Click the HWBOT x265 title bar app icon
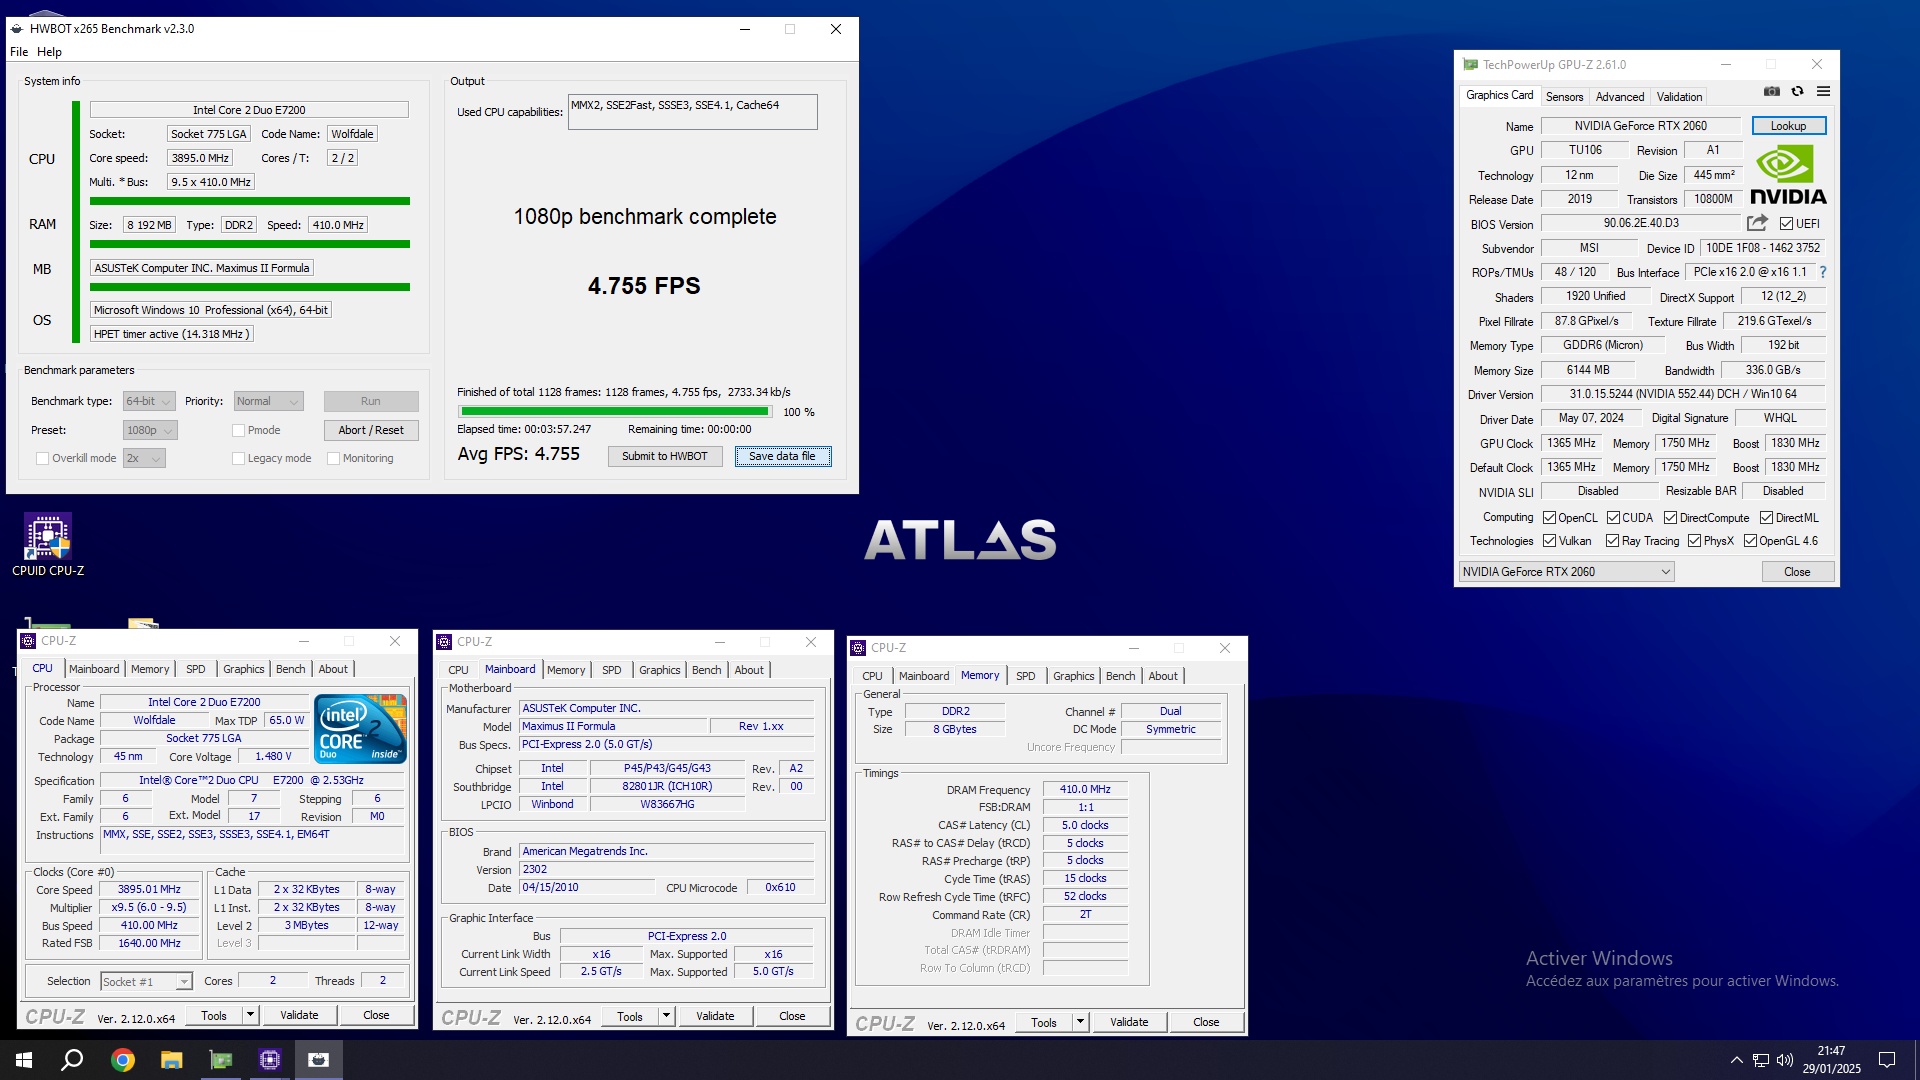 17,29
